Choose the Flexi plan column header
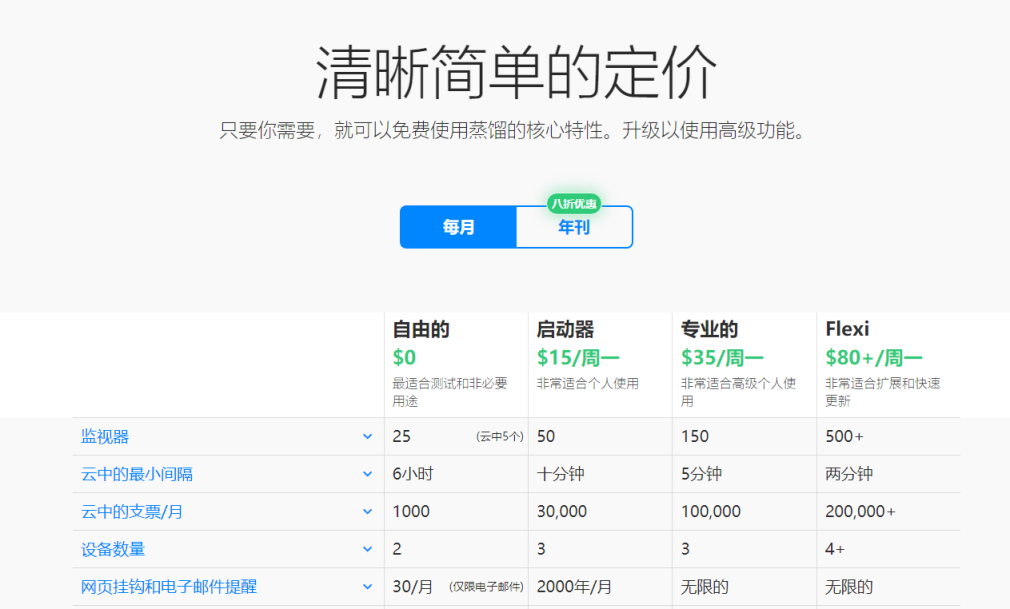This screenshot has width=1010, height=609. (x=847, y=329)
